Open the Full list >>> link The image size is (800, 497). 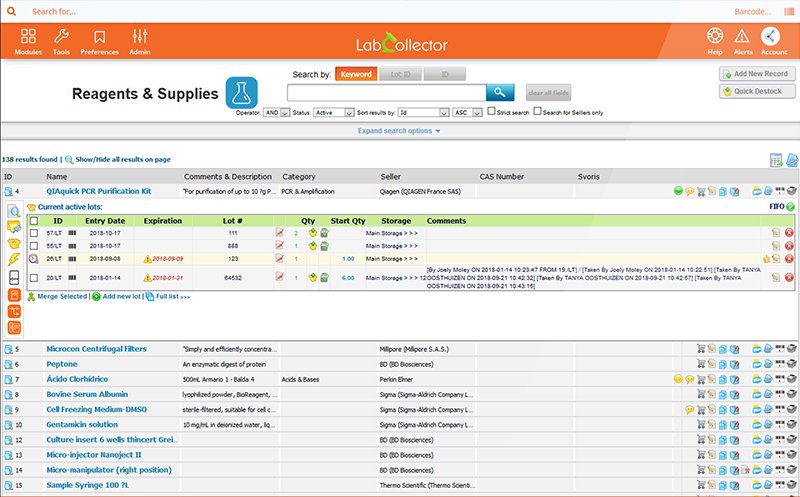pyautogui.click(x=173, y=296)
